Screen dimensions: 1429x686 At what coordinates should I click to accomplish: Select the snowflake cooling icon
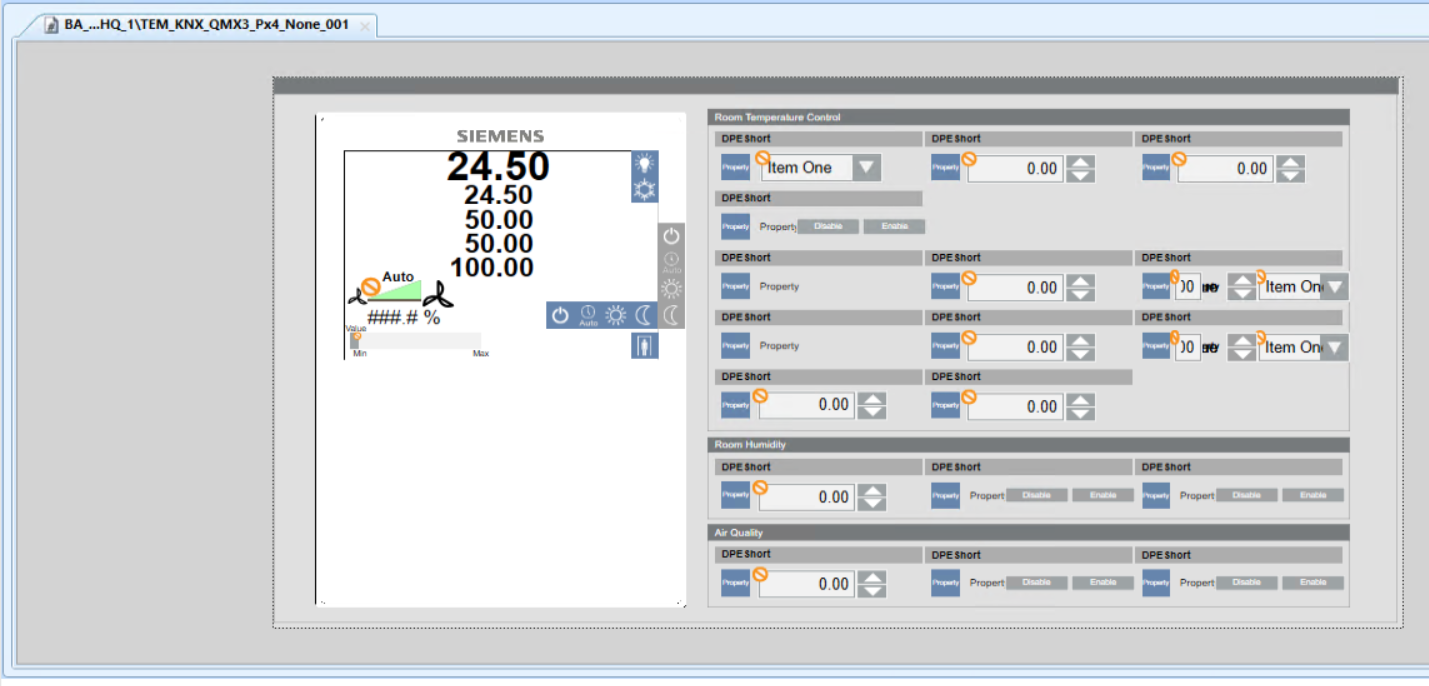645,189
